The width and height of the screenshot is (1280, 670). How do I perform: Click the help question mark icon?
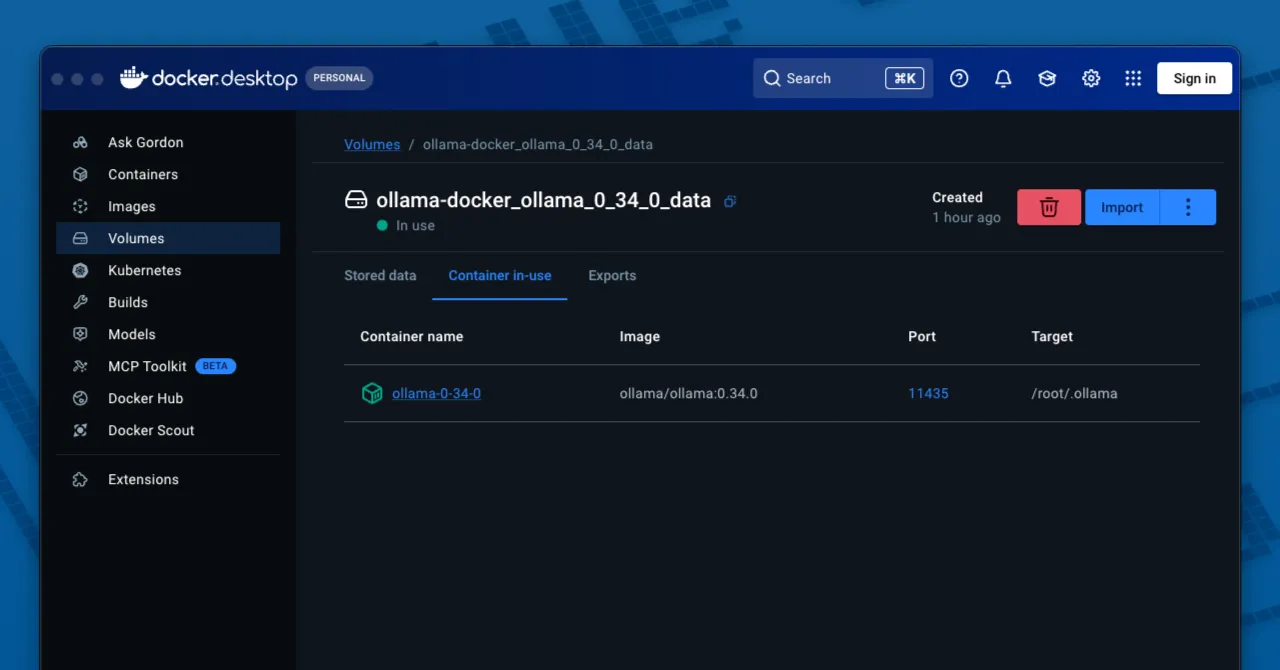(x=959, y=78)
